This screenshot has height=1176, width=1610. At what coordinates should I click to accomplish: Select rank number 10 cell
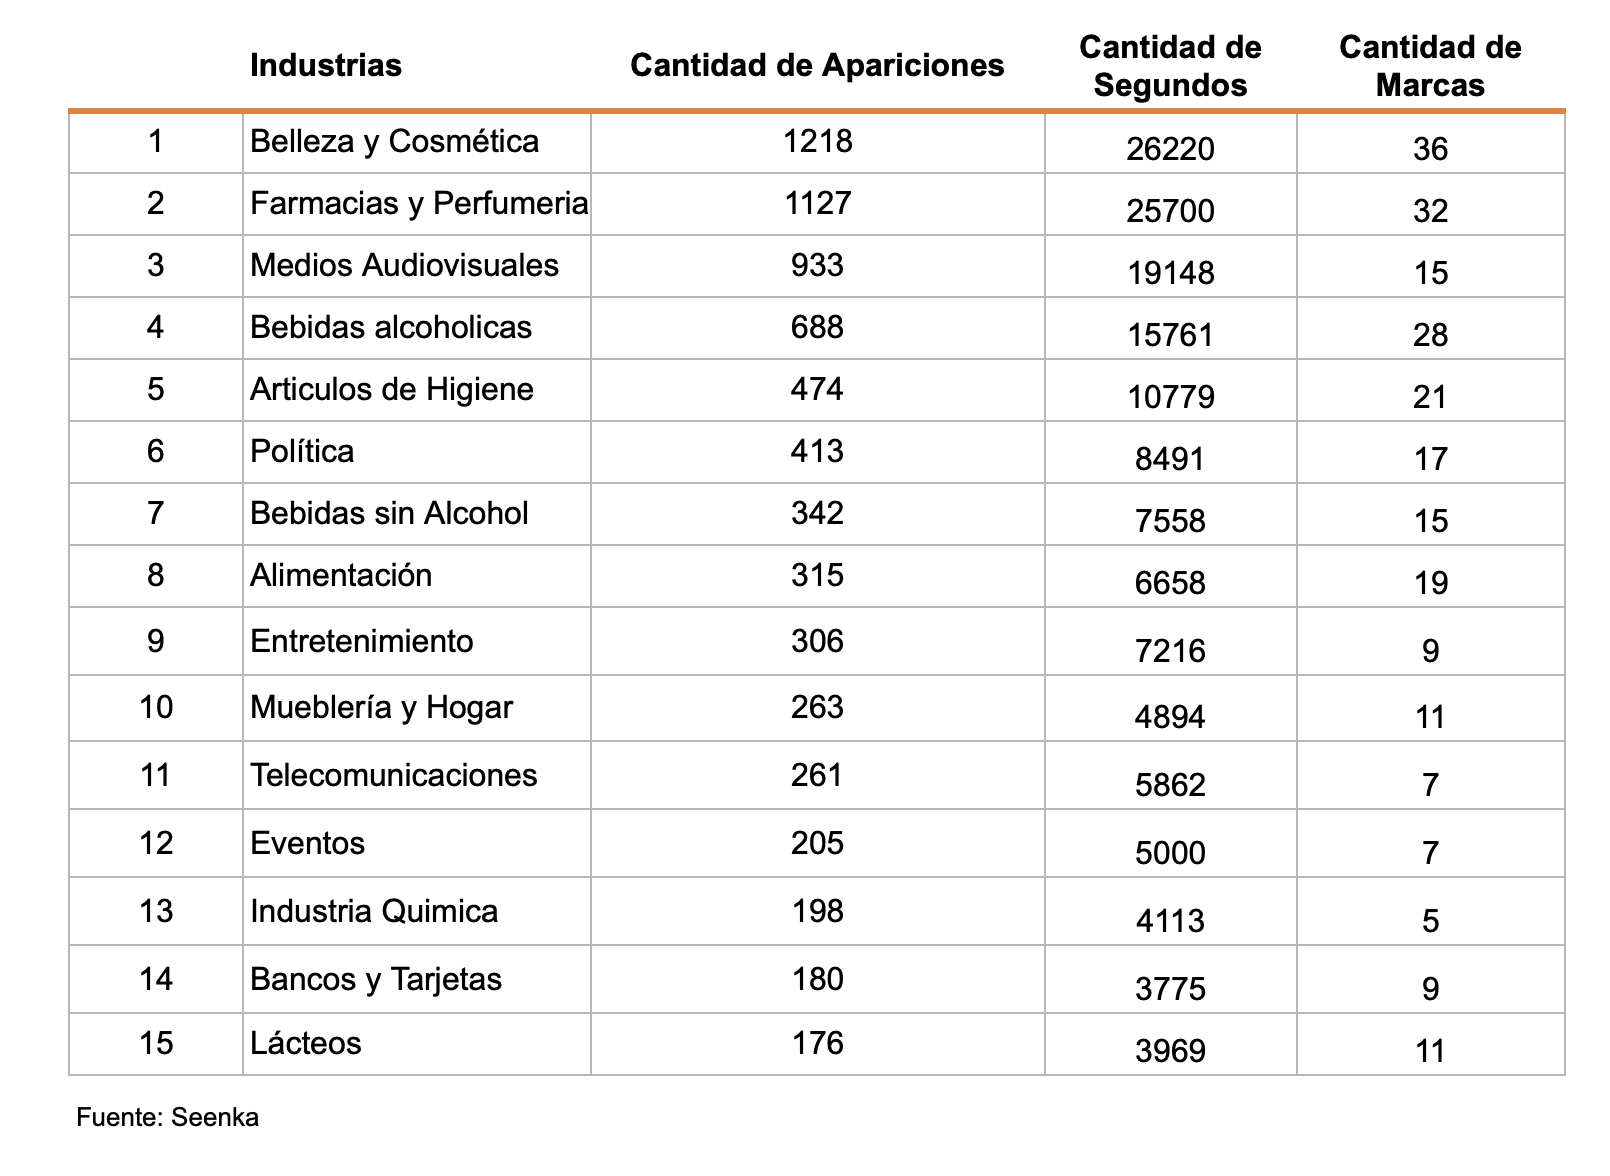pos(156,708)
